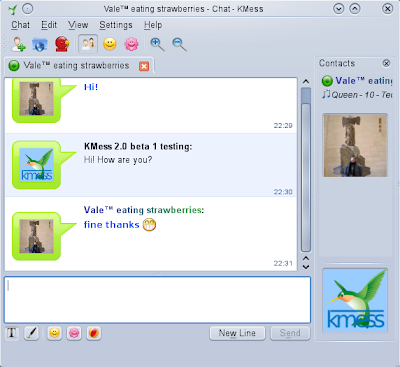
Task: Select the Vale eating strawberries chat tab
Action: (79, 66)
